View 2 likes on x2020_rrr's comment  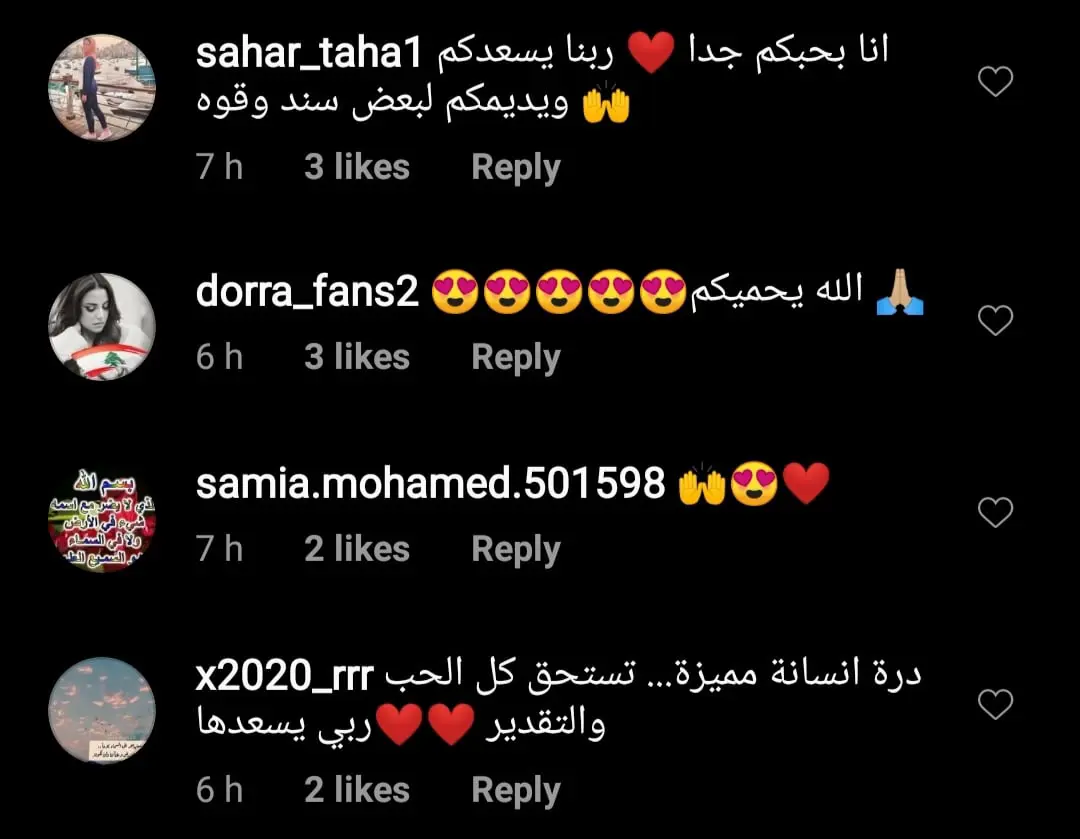(x=357, y=789)
